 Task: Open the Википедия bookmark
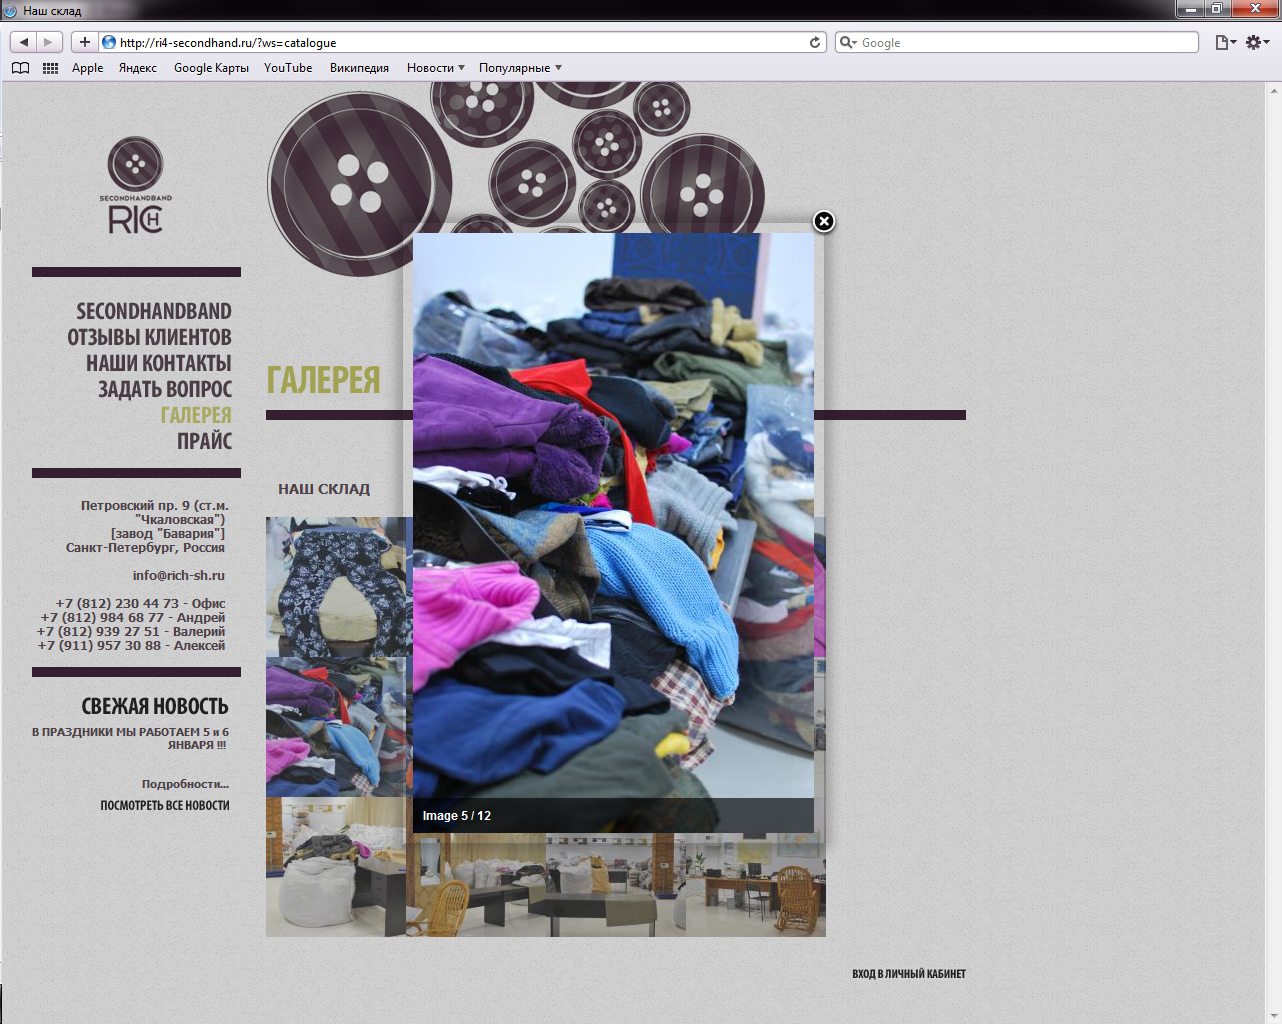[x=359, y=68]
